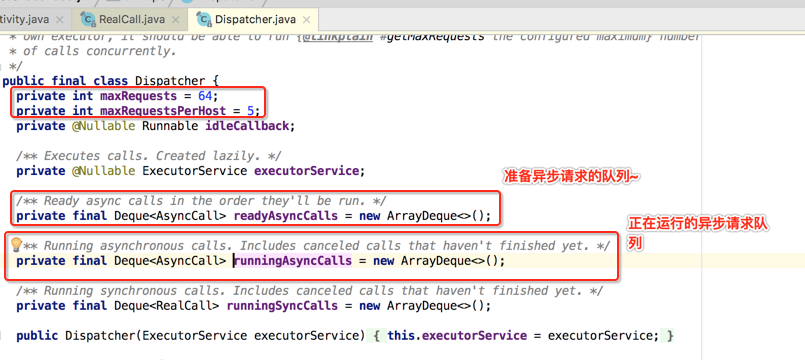This screenshot has height=360, width=805.
Task: Click the highlighted runningAsyncCalls field name
Action: point(293,261)
